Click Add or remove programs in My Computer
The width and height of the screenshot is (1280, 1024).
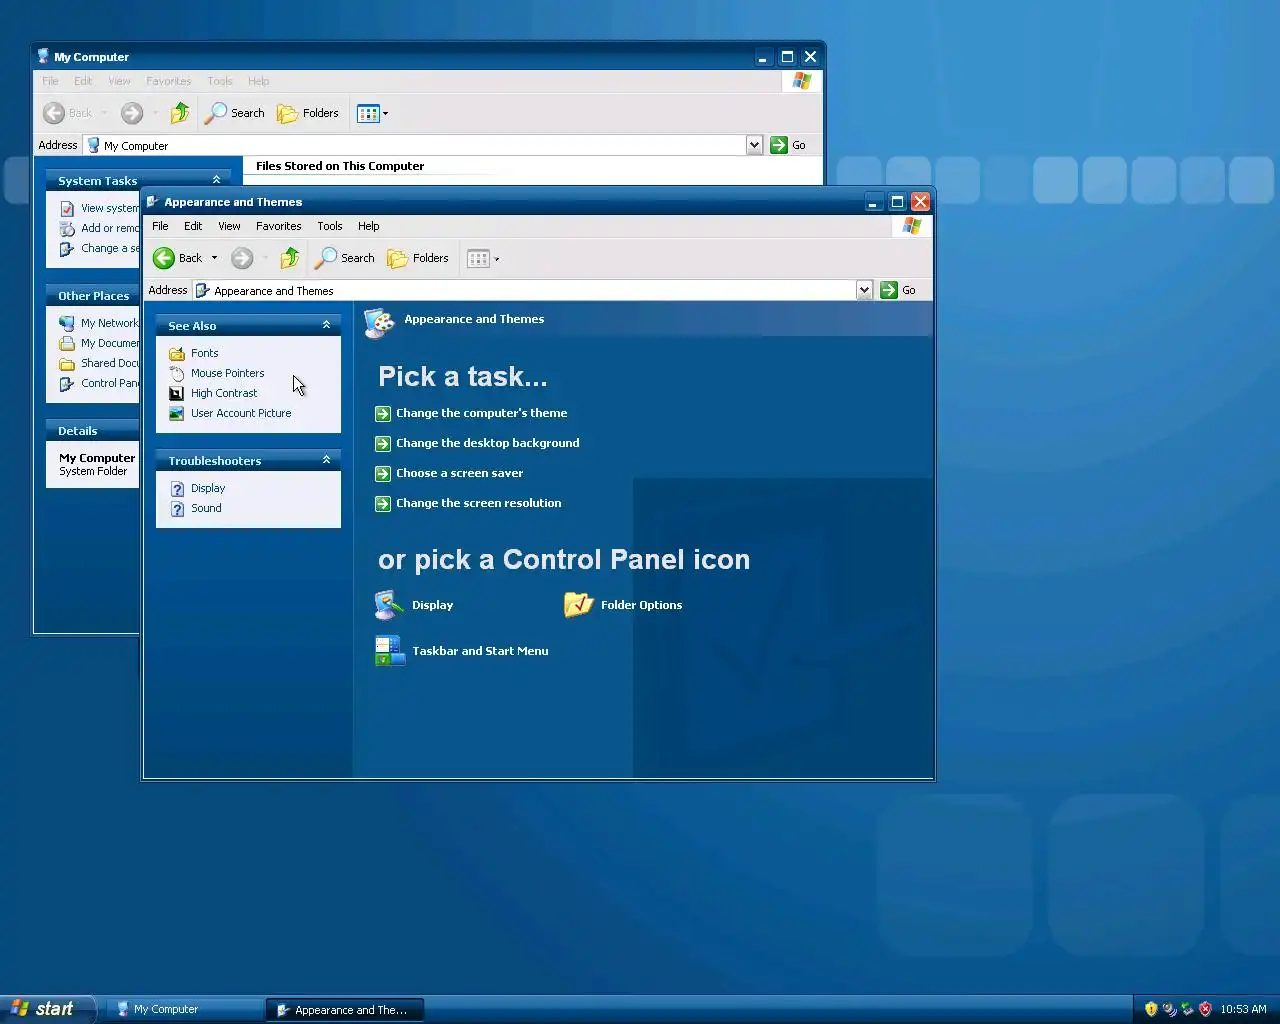click(110, 228)
